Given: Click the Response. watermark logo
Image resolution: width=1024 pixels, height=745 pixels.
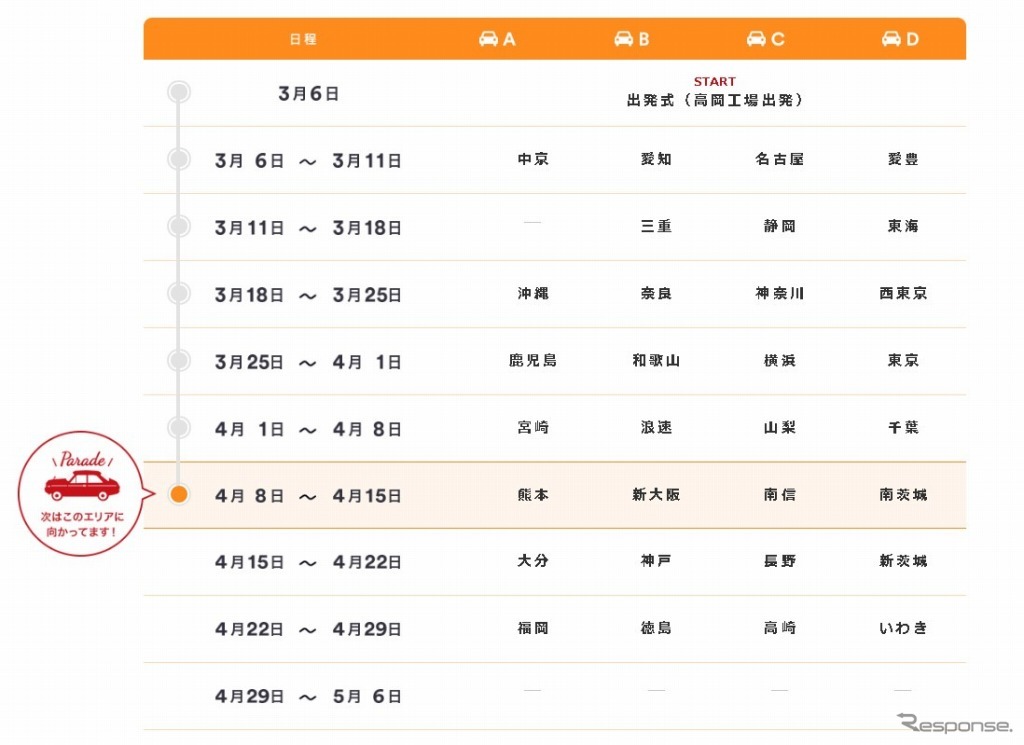Looking at the screenshot, I should 954,724.
